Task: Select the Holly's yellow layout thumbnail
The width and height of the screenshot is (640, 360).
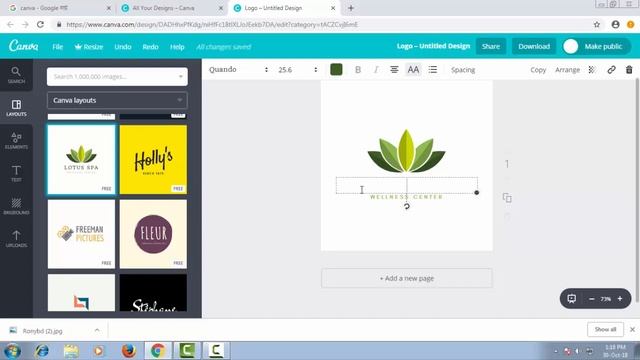Action: [153, 160]
